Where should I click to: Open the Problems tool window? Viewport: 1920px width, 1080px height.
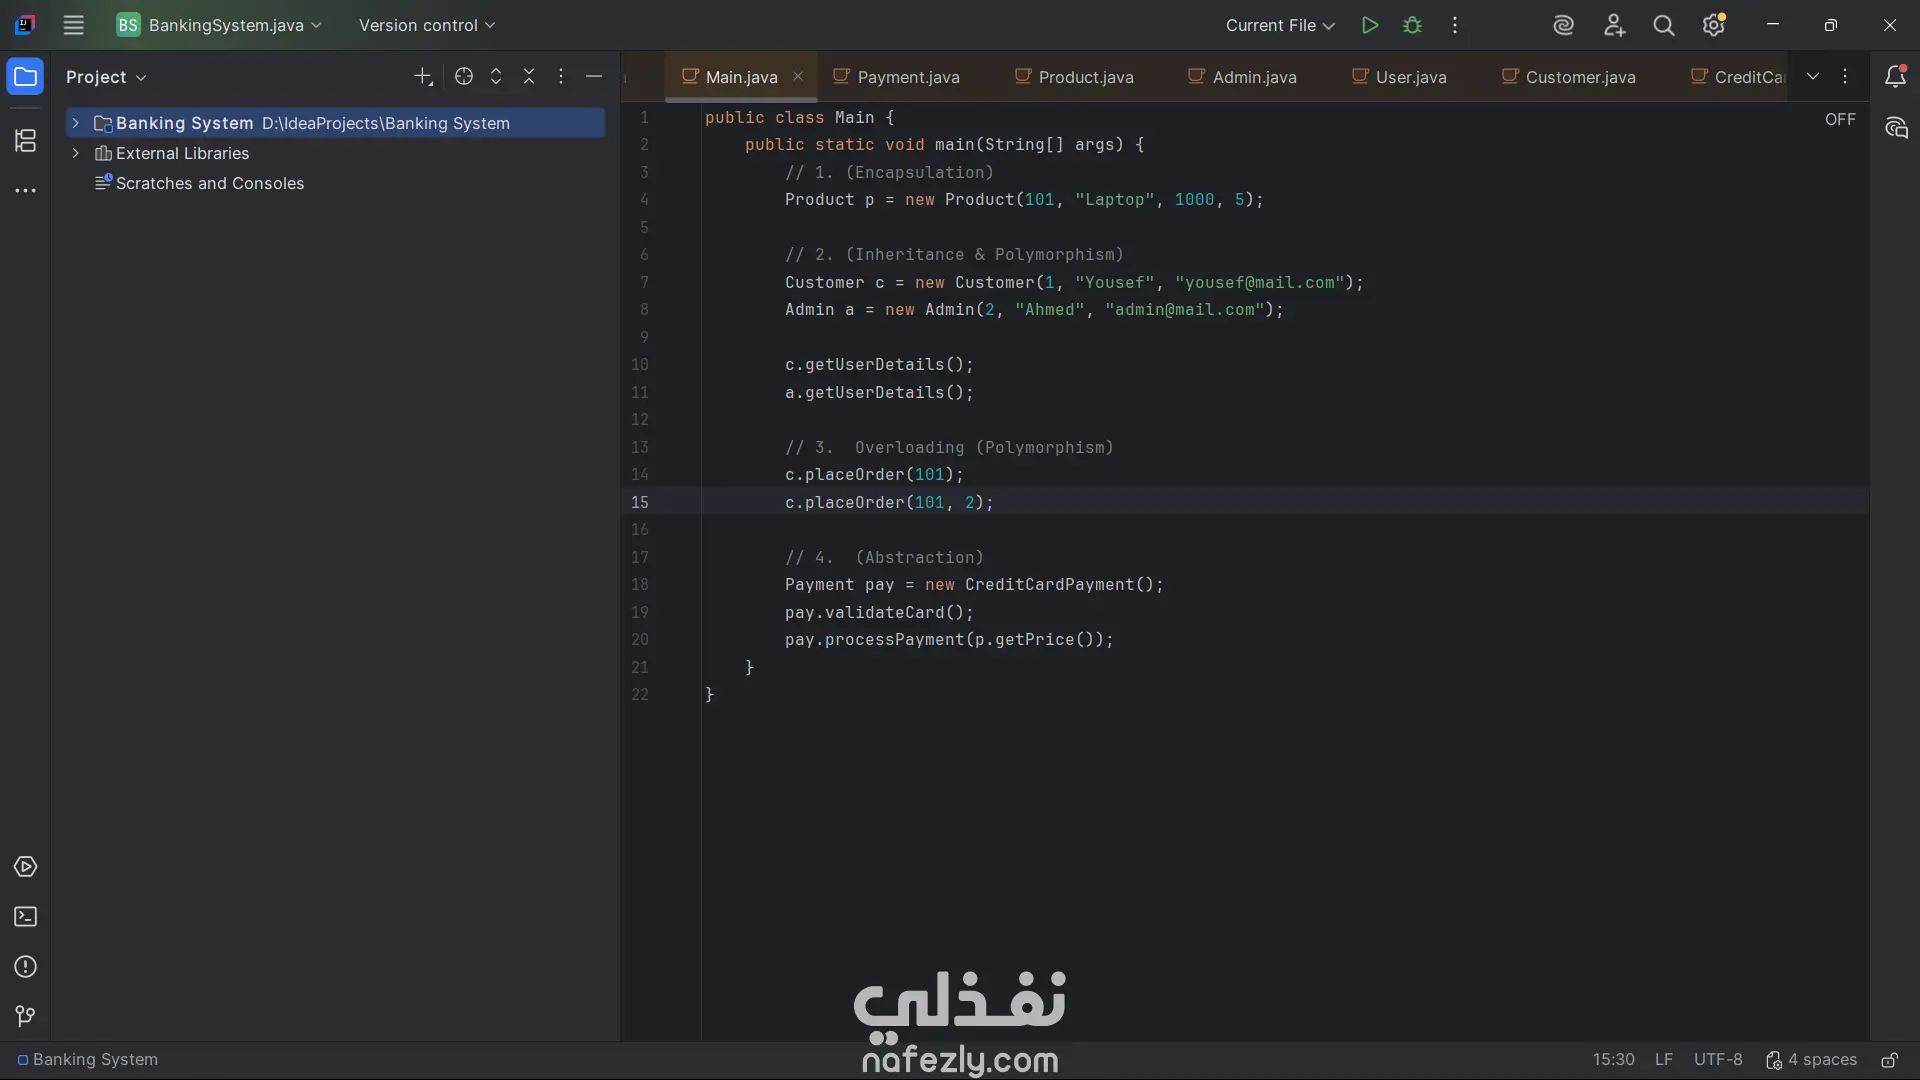coord(26,967)
